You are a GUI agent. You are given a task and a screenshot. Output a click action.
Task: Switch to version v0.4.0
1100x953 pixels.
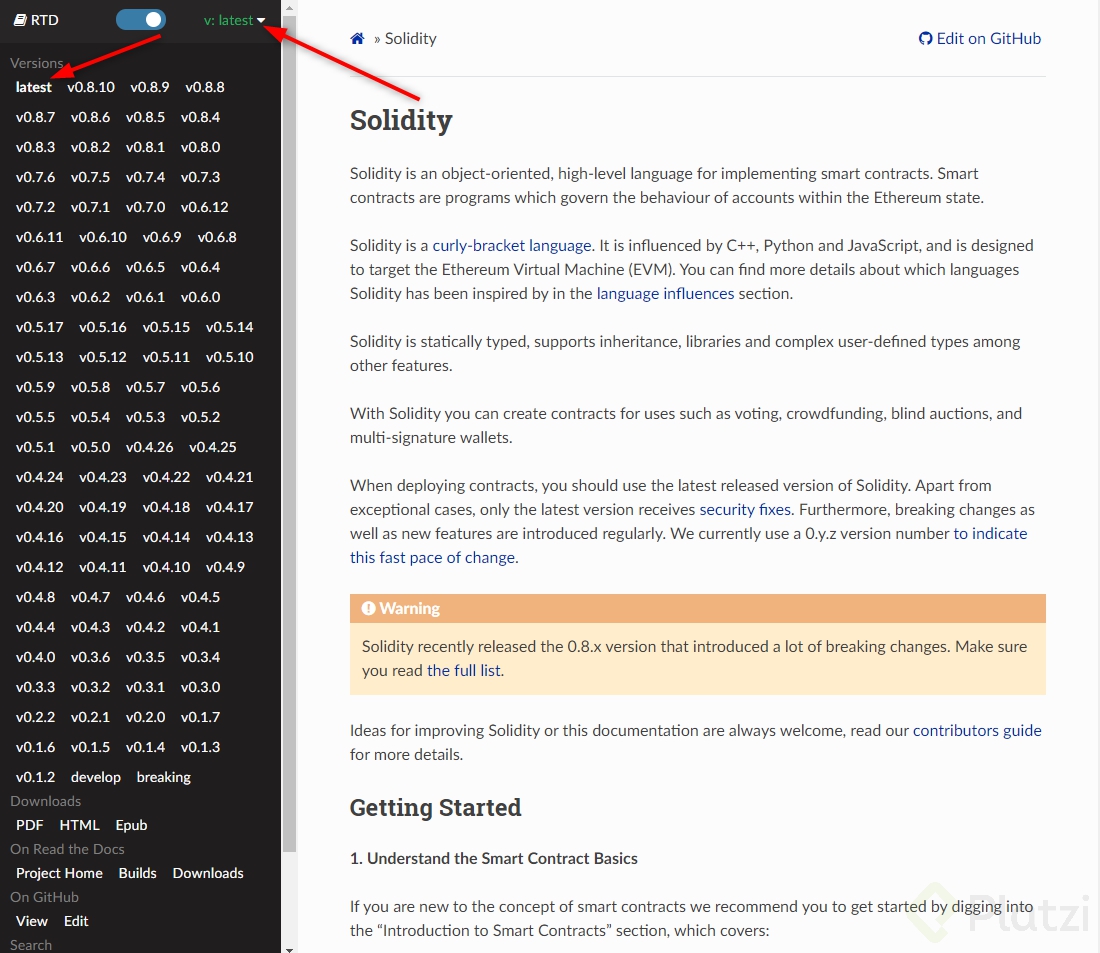(35, 657)
